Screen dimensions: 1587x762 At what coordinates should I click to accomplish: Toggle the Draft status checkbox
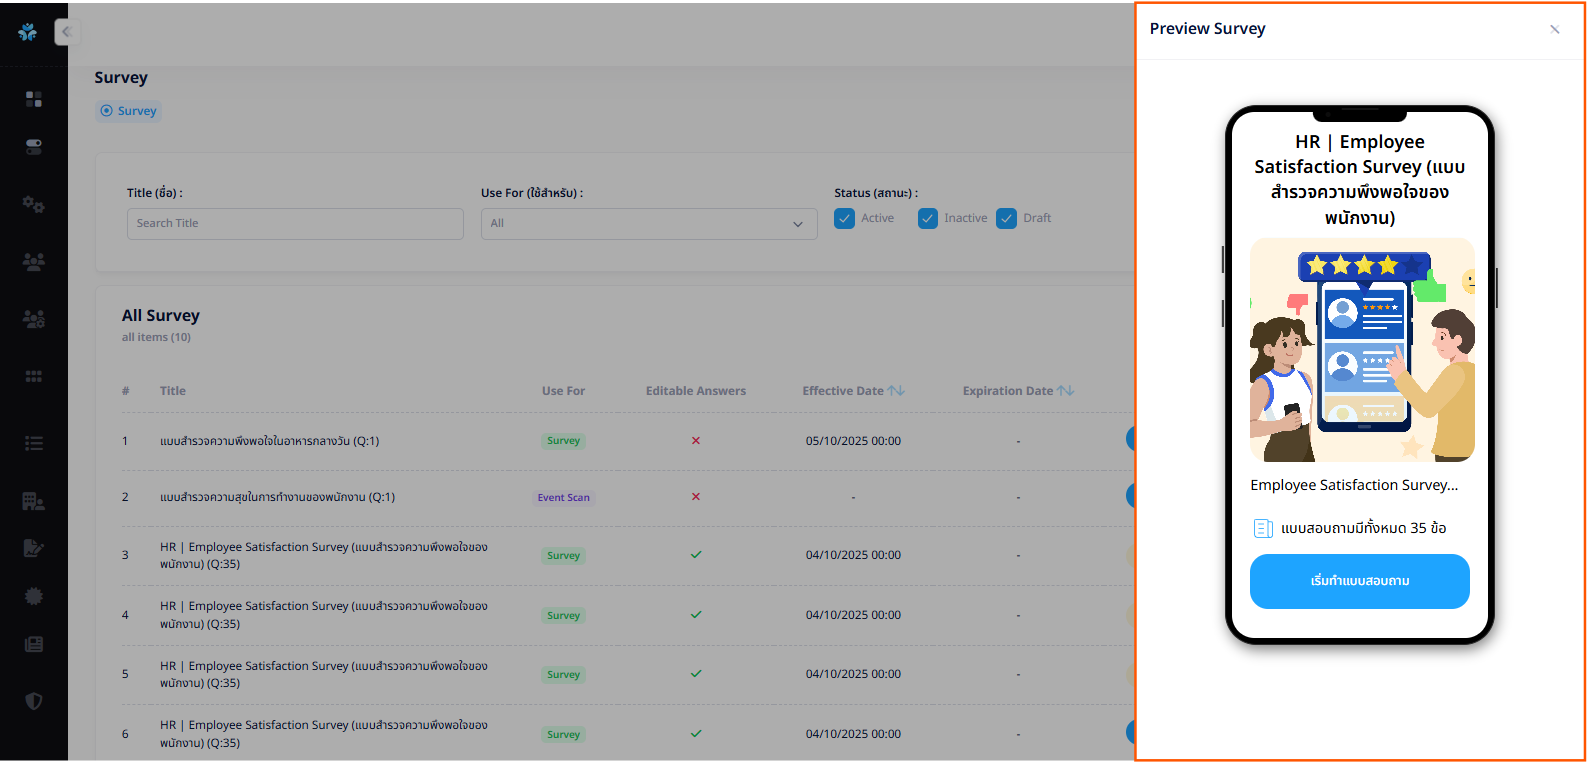1007,219
